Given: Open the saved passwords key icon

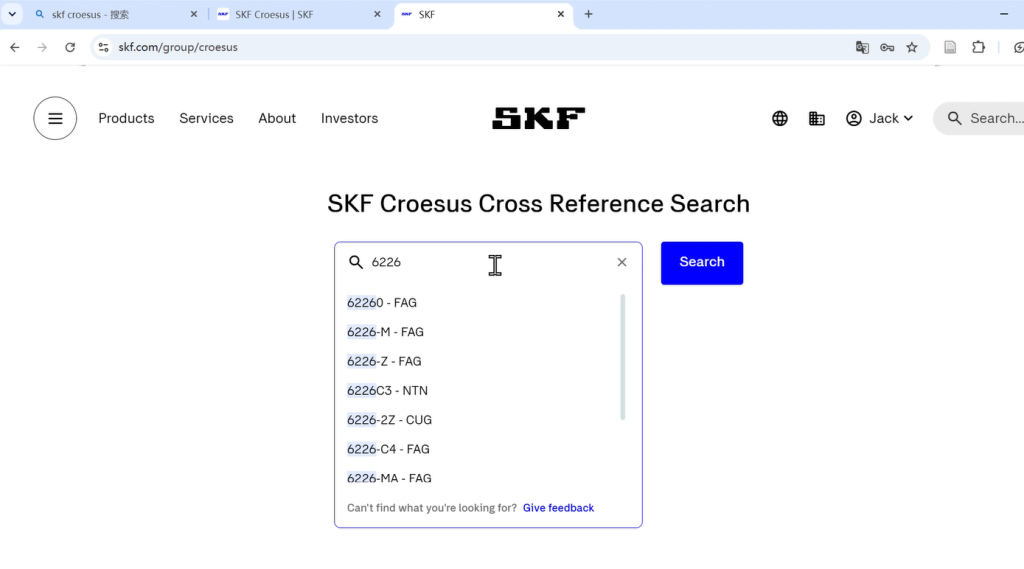Looking at the screenshot, I should [887, 47].
